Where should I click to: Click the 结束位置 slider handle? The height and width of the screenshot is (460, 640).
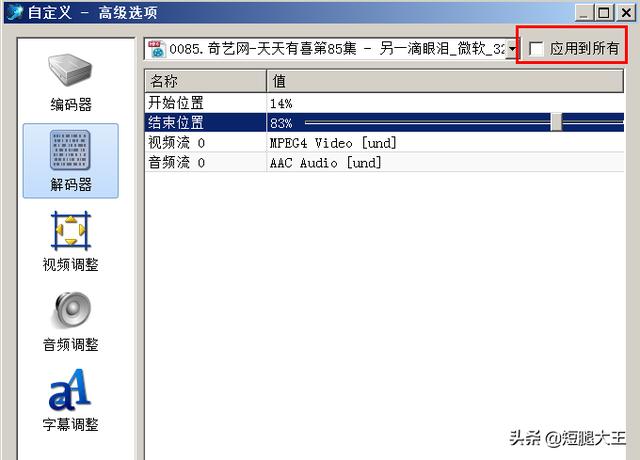(556, 122)
